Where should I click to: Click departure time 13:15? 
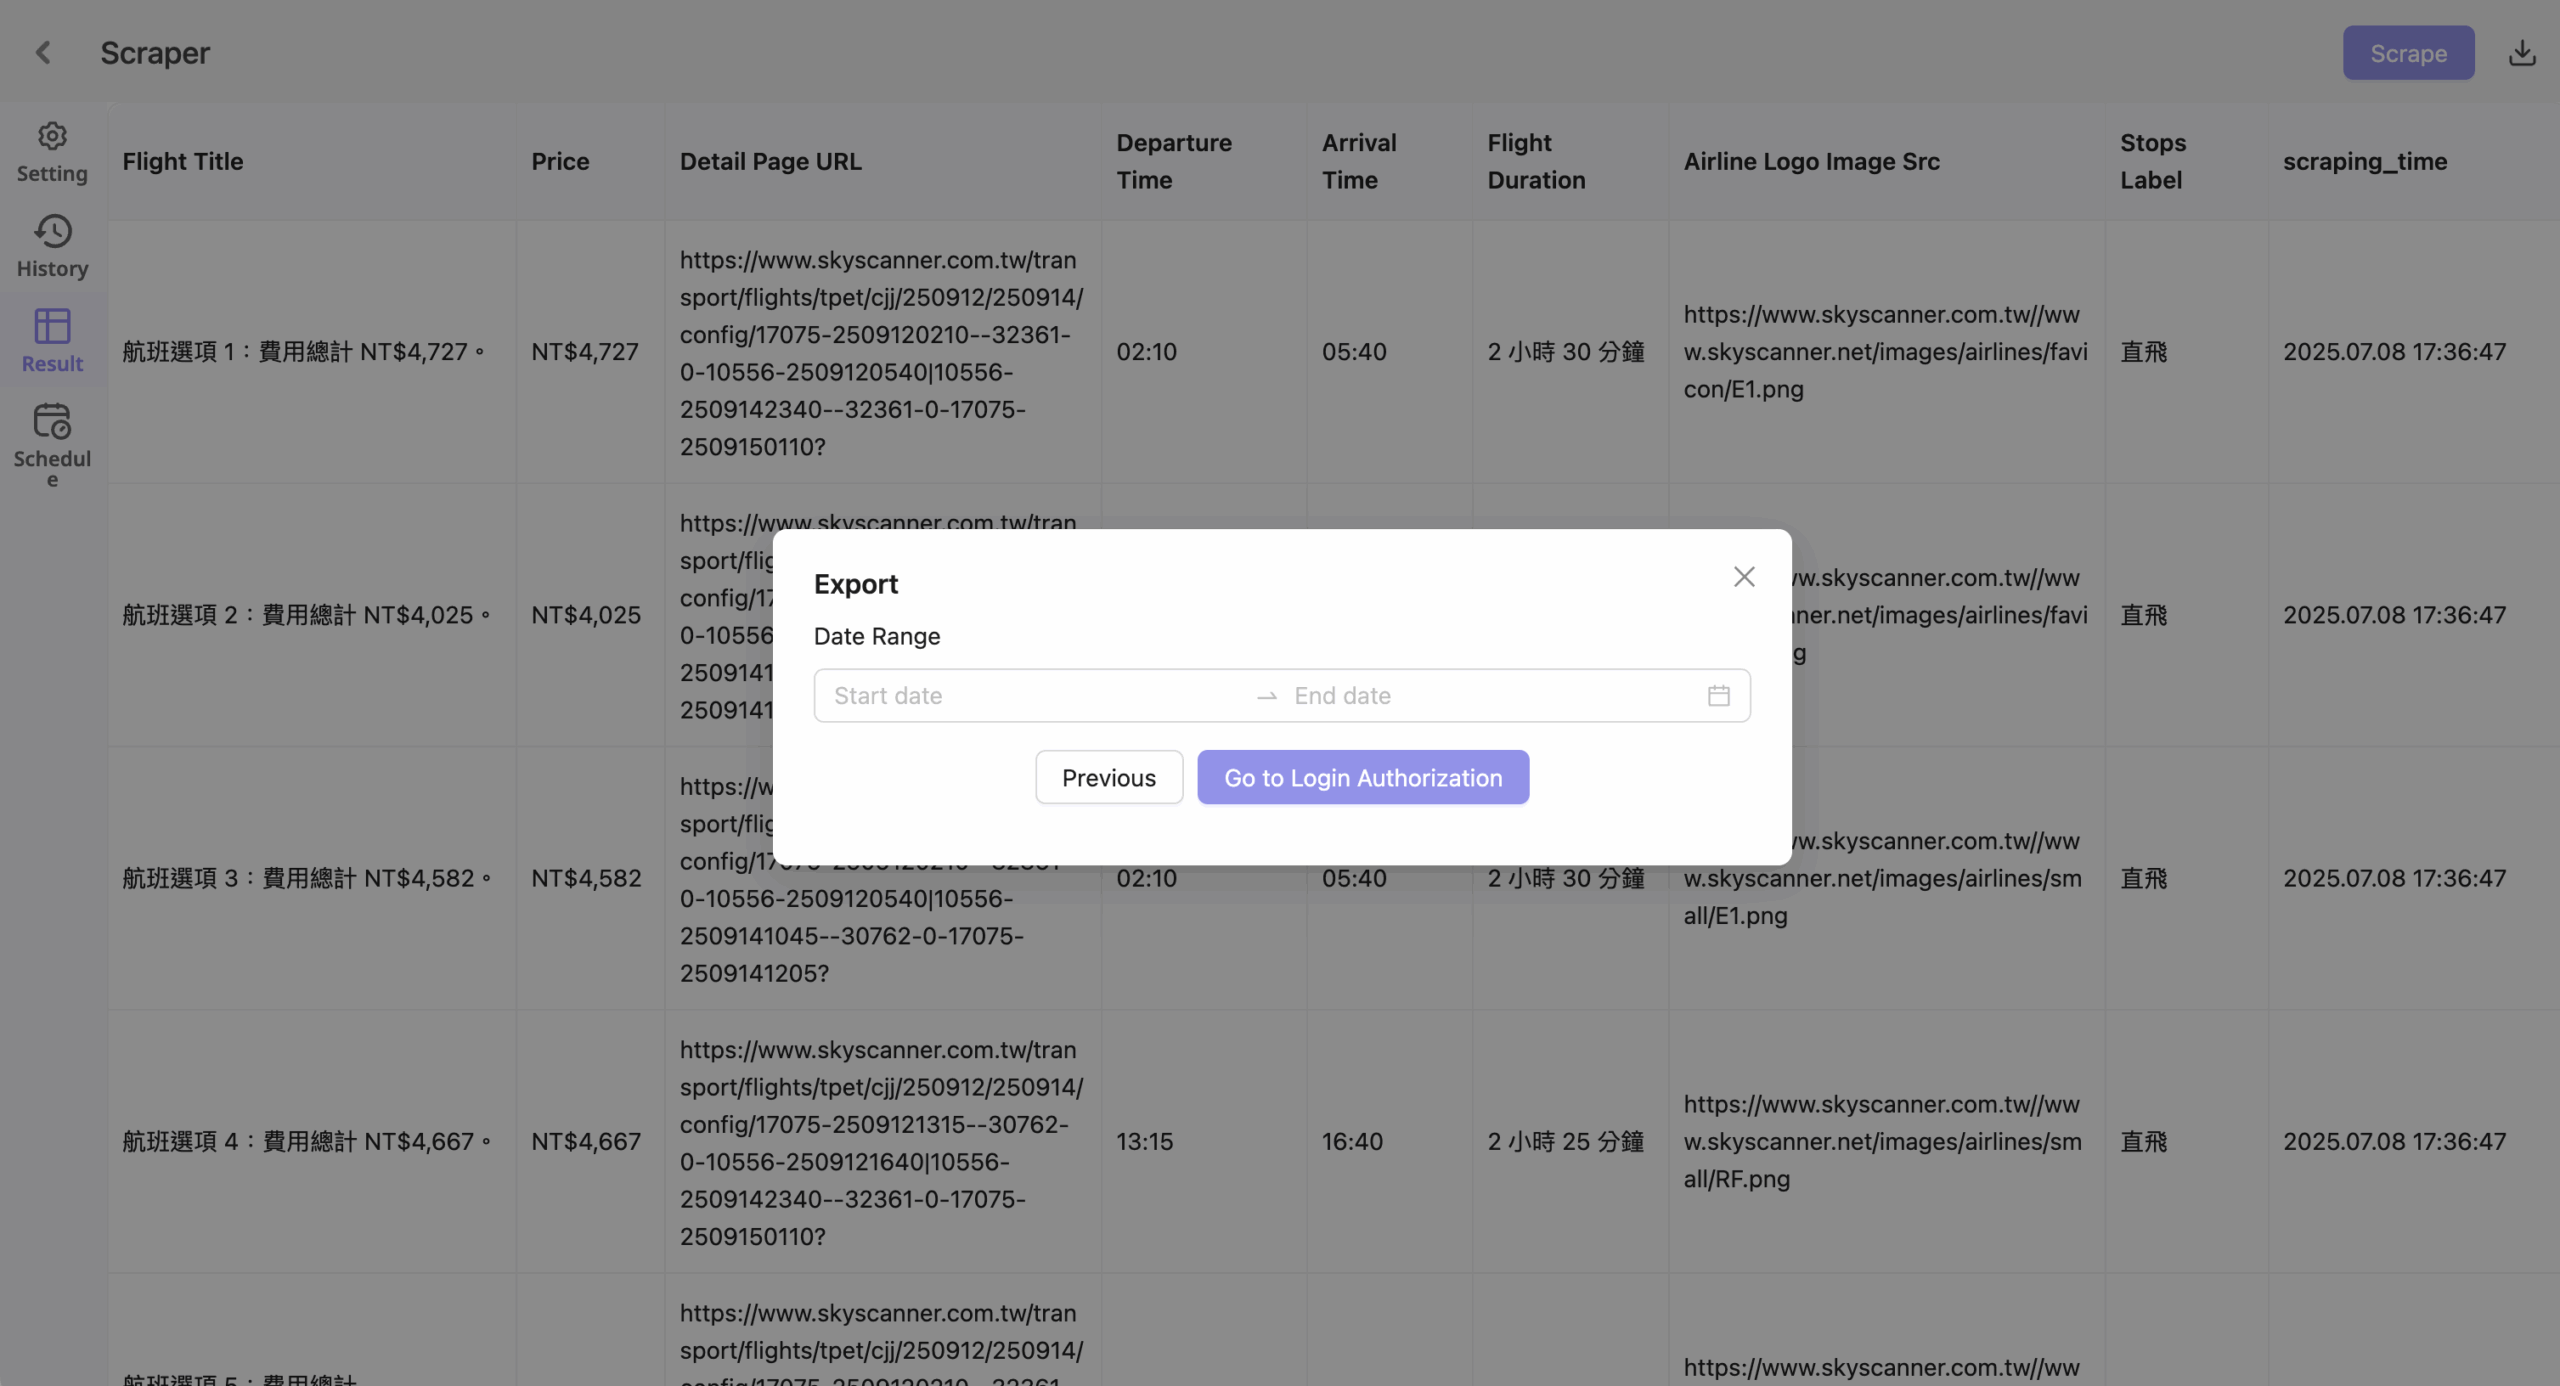click(x=1145, y=1141)
